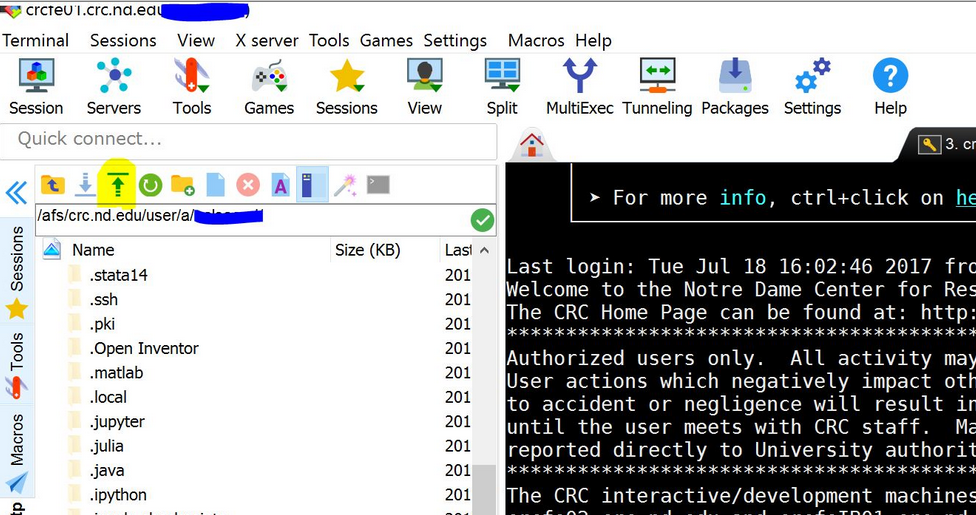
Task: Sort files by Name column header
Action: pos(93,250)
